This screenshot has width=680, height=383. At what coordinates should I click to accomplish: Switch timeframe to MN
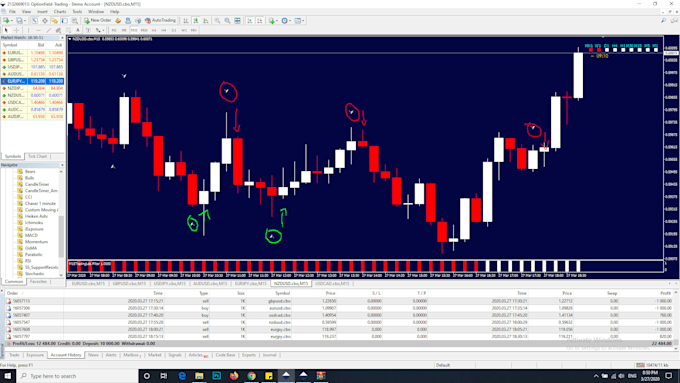tap(194, 30)
